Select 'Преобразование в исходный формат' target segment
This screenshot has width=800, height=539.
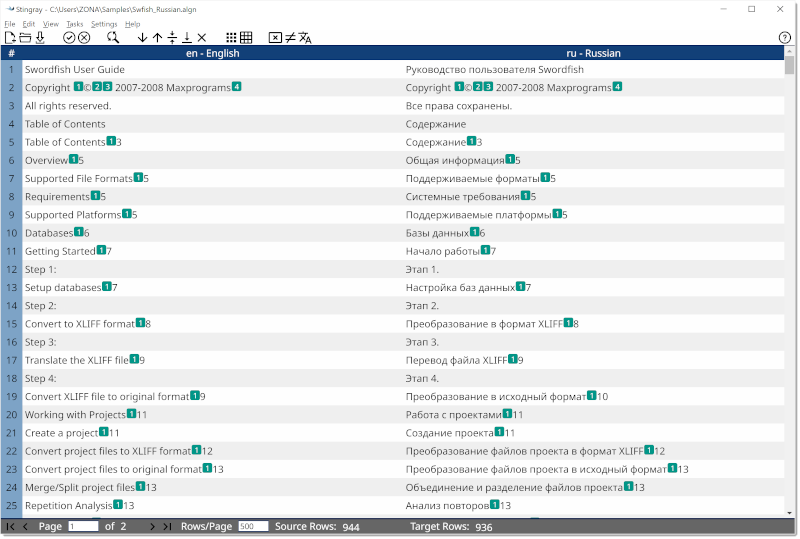(x=593, y=397)
